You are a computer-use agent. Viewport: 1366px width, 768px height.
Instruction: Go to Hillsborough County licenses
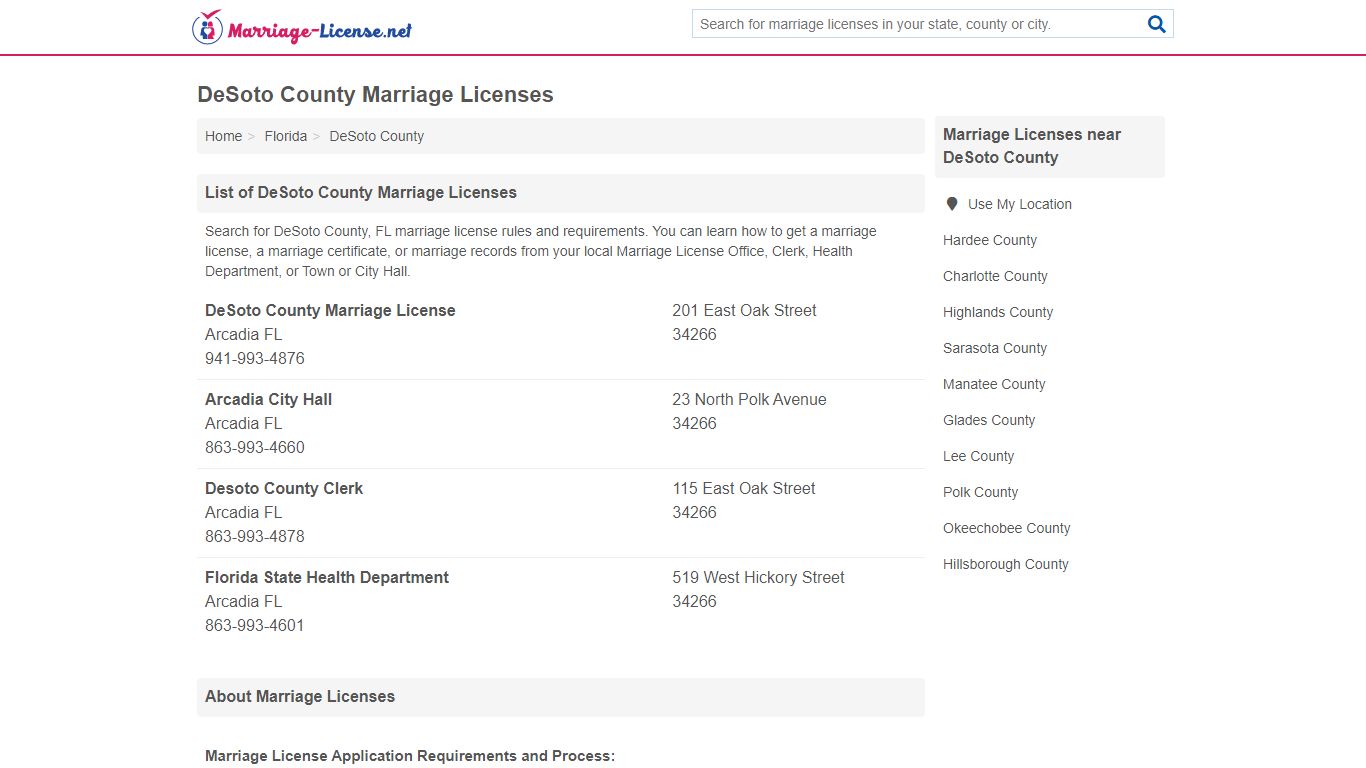1006,564
